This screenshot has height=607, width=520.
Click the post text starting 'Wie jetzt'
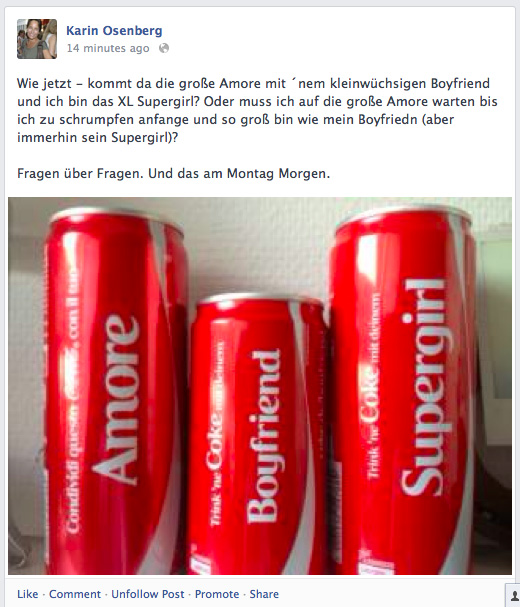coord(257,110)
